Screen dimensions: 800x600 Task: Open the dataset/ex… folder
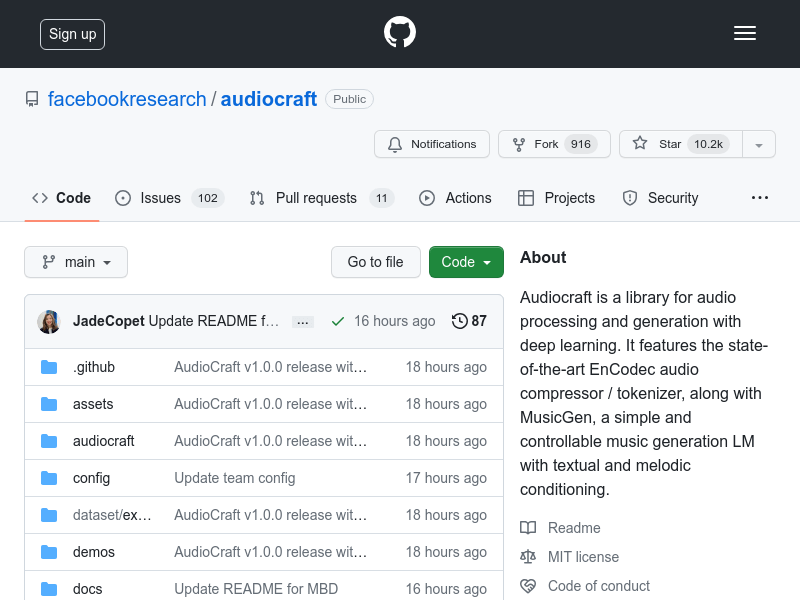[x=112, y=515]
